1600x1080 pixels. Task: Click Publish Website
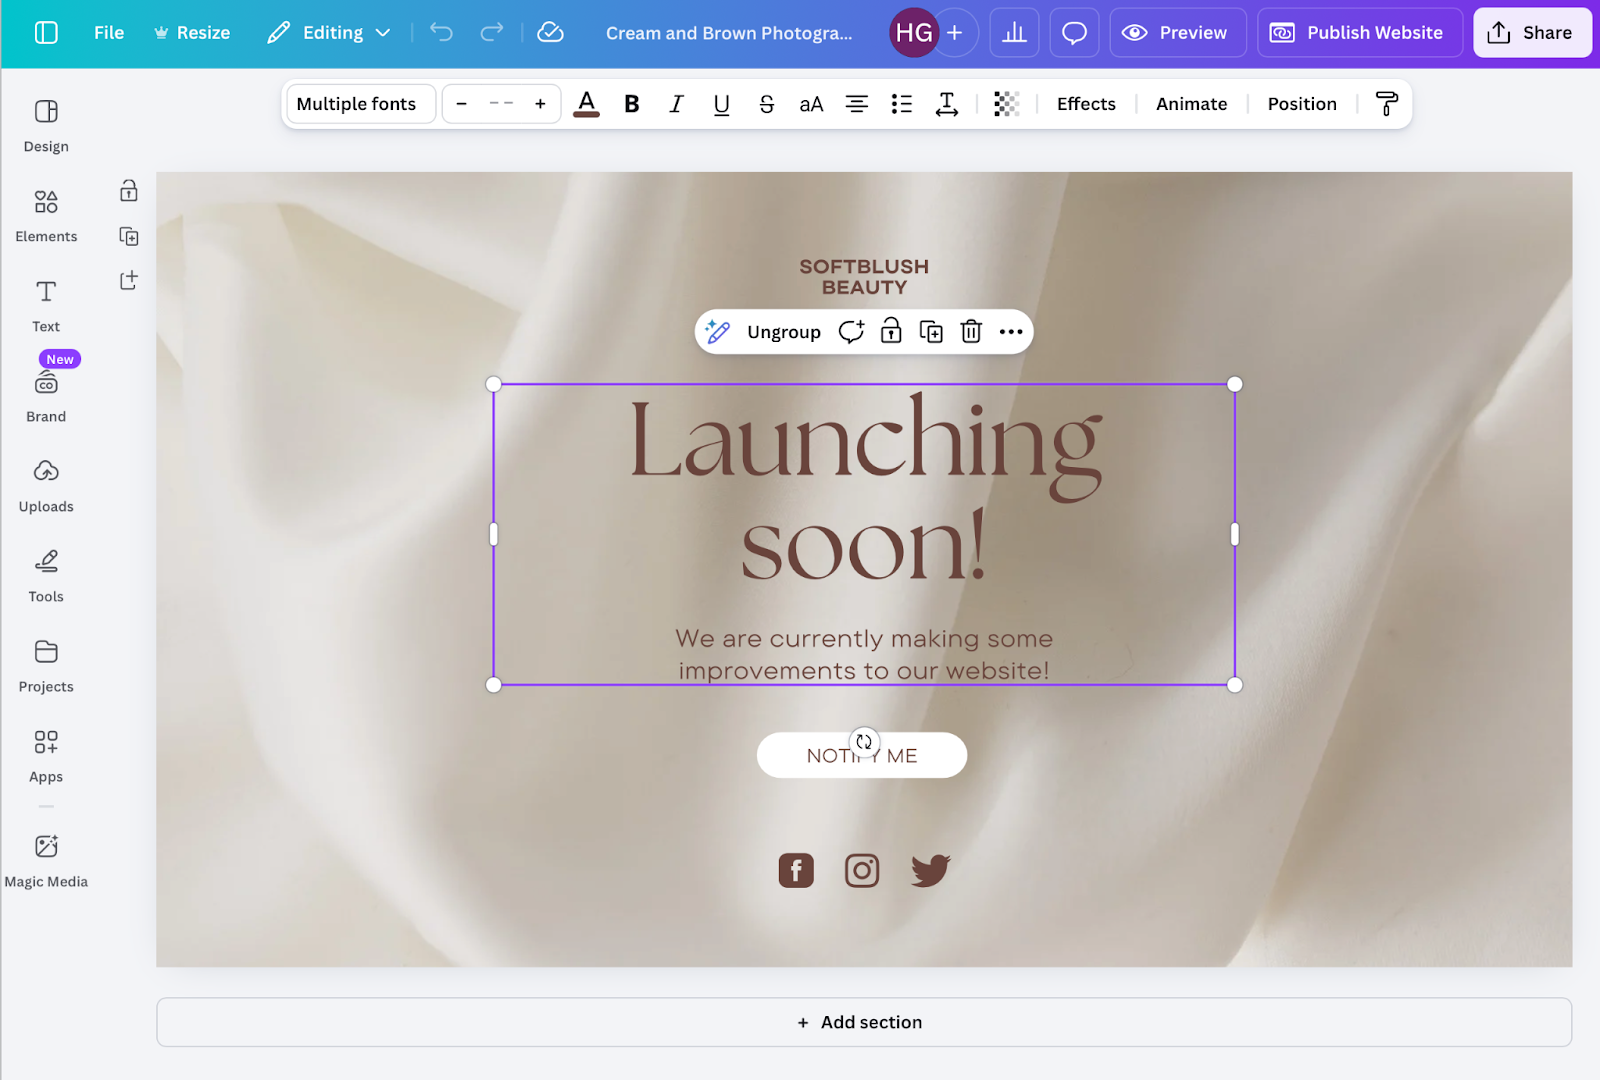coord(1359,32)
